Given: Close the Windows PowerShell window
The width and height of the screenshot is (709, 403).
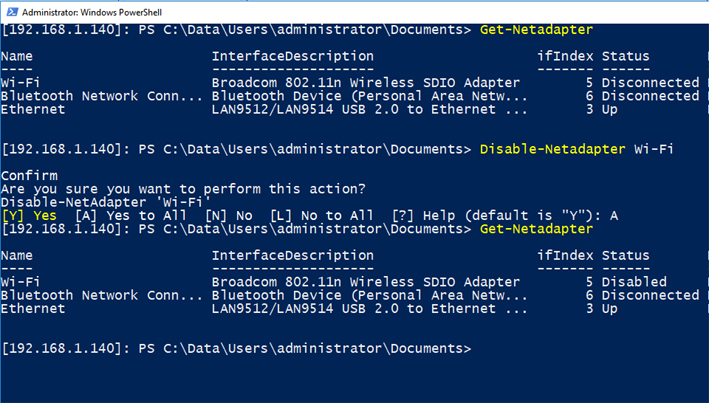Looking at the screenshot, I should pos(689,11).
